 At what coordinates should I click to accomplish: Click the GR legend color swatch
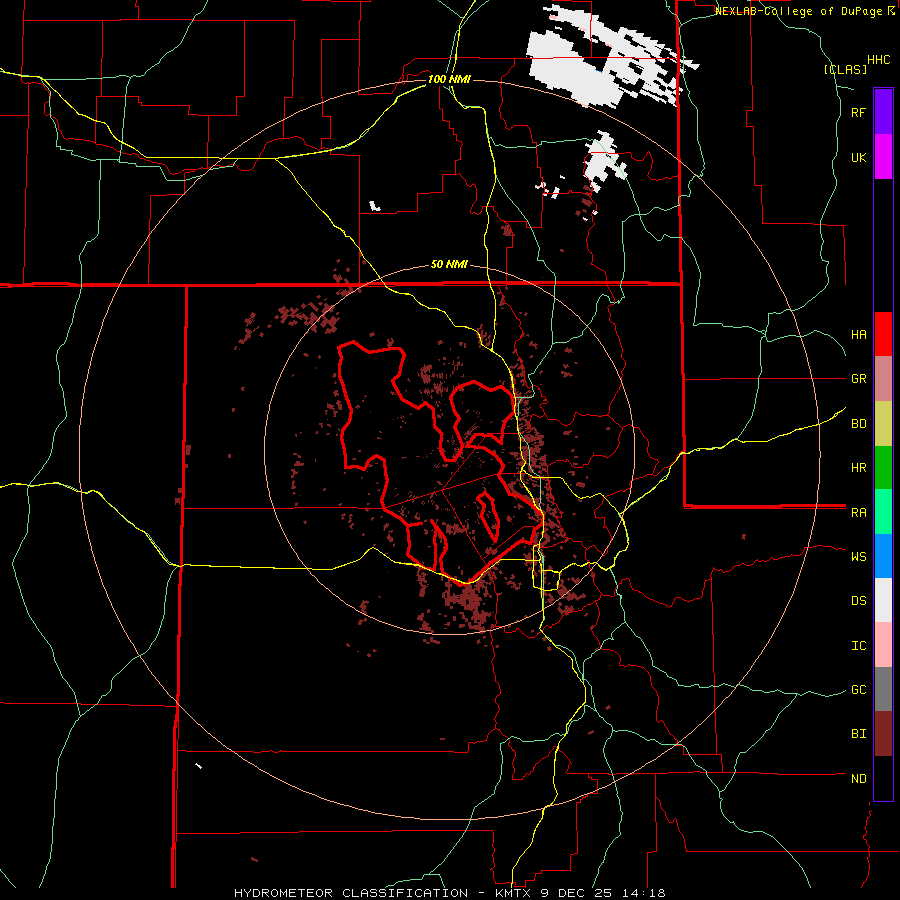[883, 379]
